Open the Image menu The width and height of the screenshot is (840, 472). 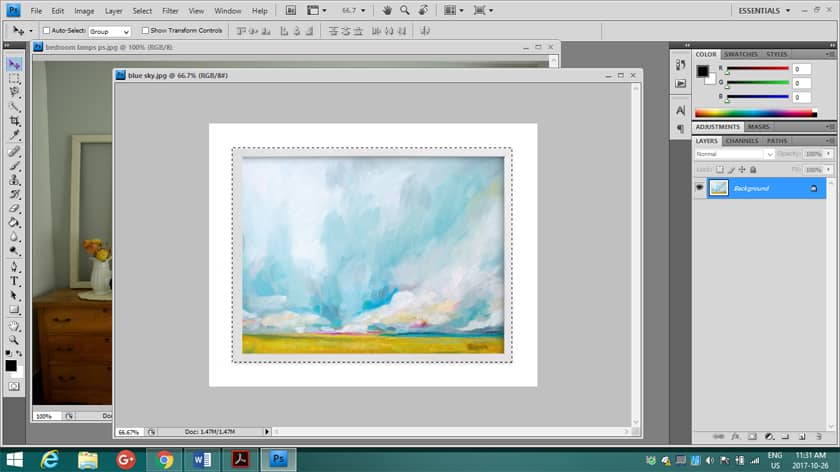tap(84, 11)
